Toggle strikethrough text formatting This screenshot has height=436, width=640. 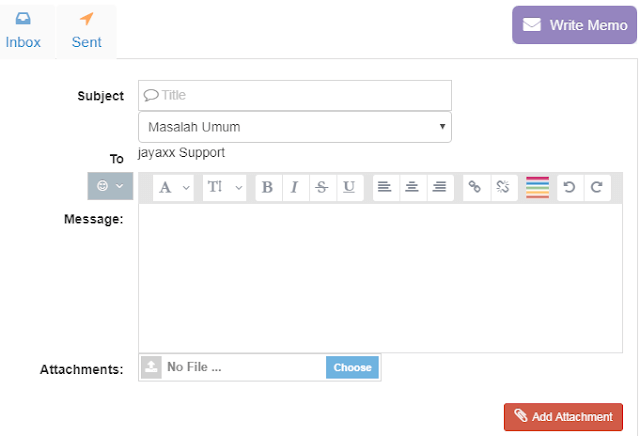coord(322,188)
